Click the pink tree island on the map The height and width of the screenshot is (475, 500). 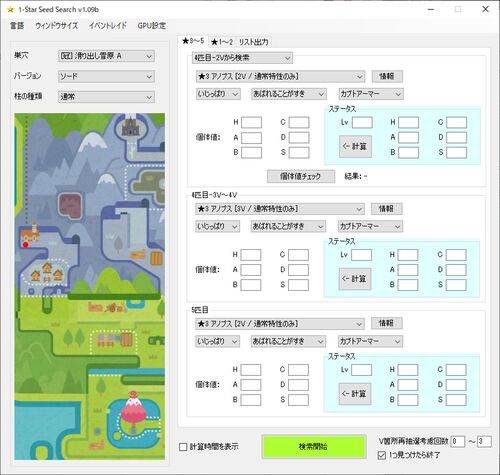point(133,411)
